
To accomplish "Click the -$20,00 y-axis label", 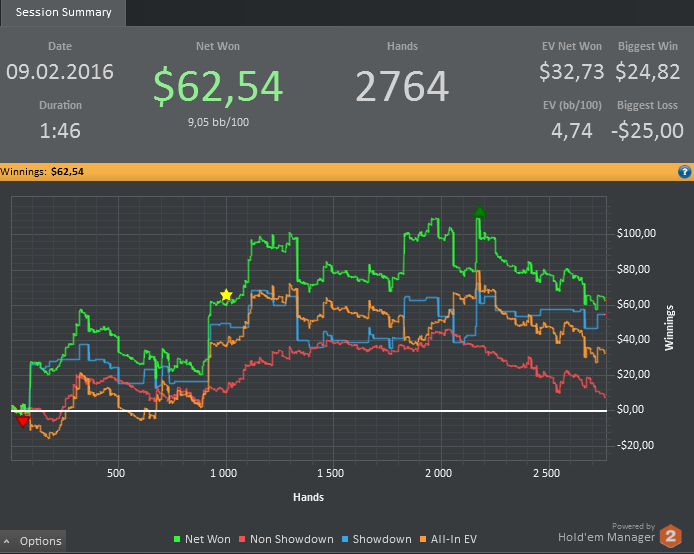I will click(x=635, y=445).
